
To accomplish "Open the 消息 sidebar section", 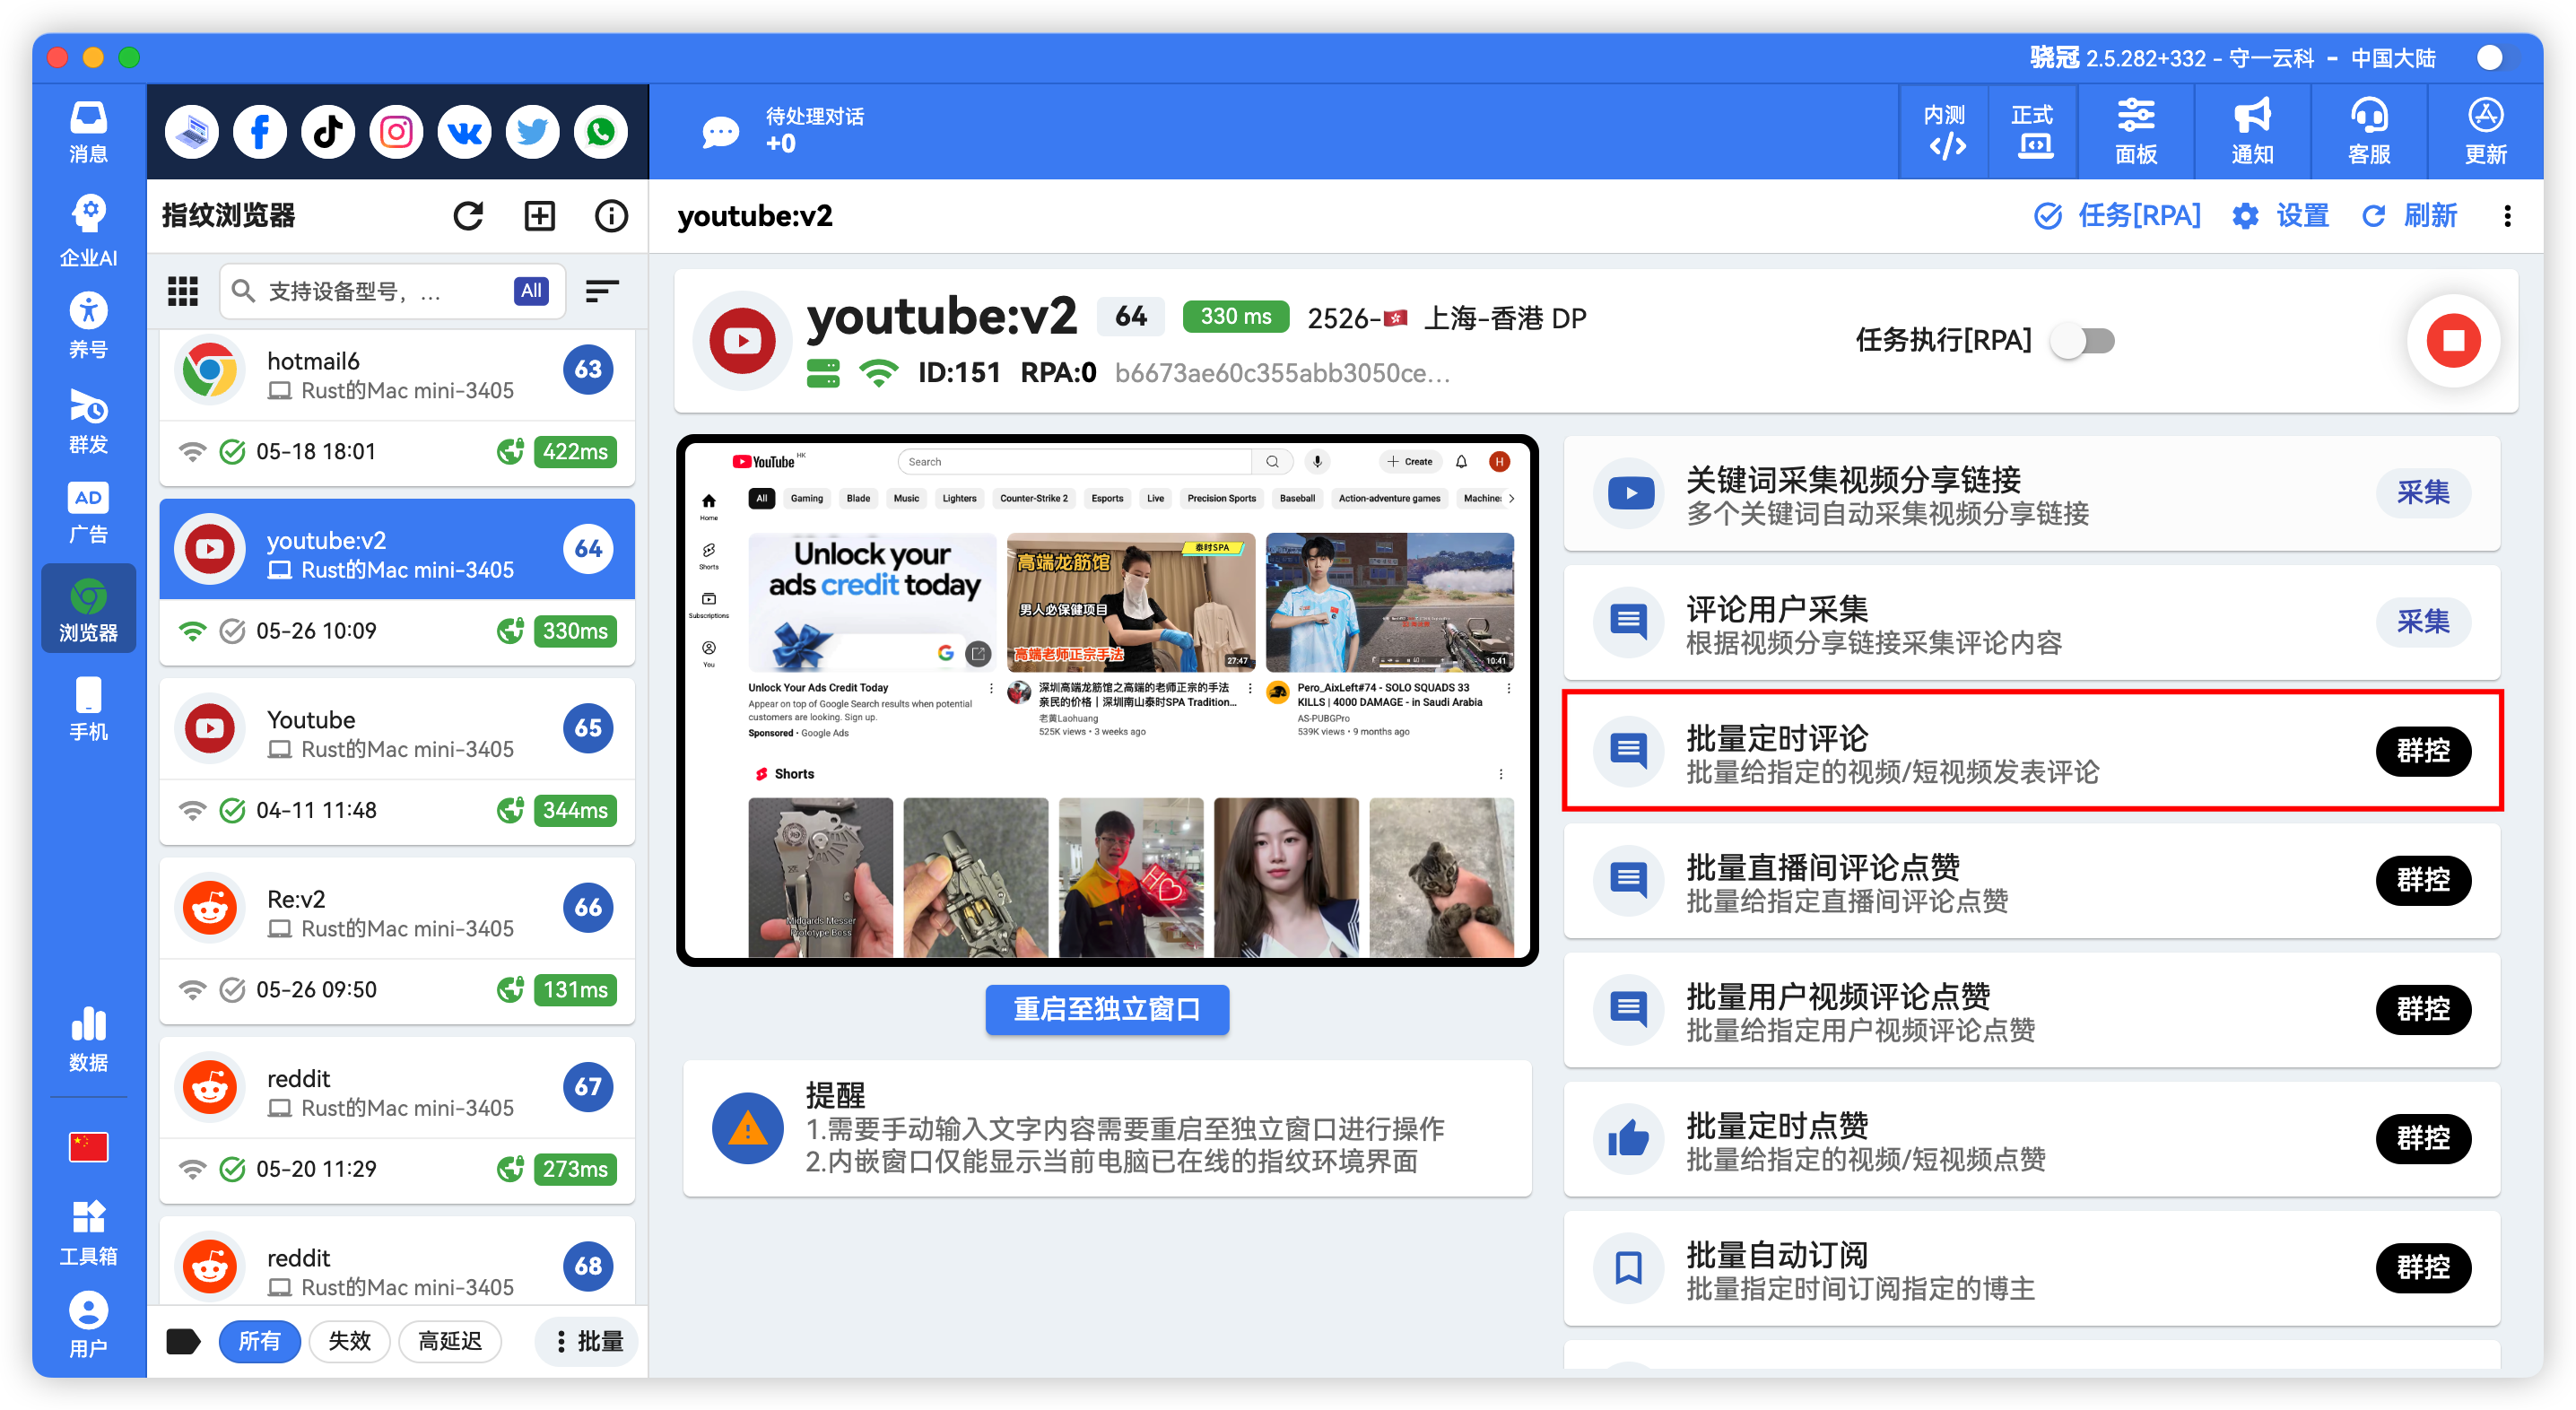I will click(x=88, y=130).
